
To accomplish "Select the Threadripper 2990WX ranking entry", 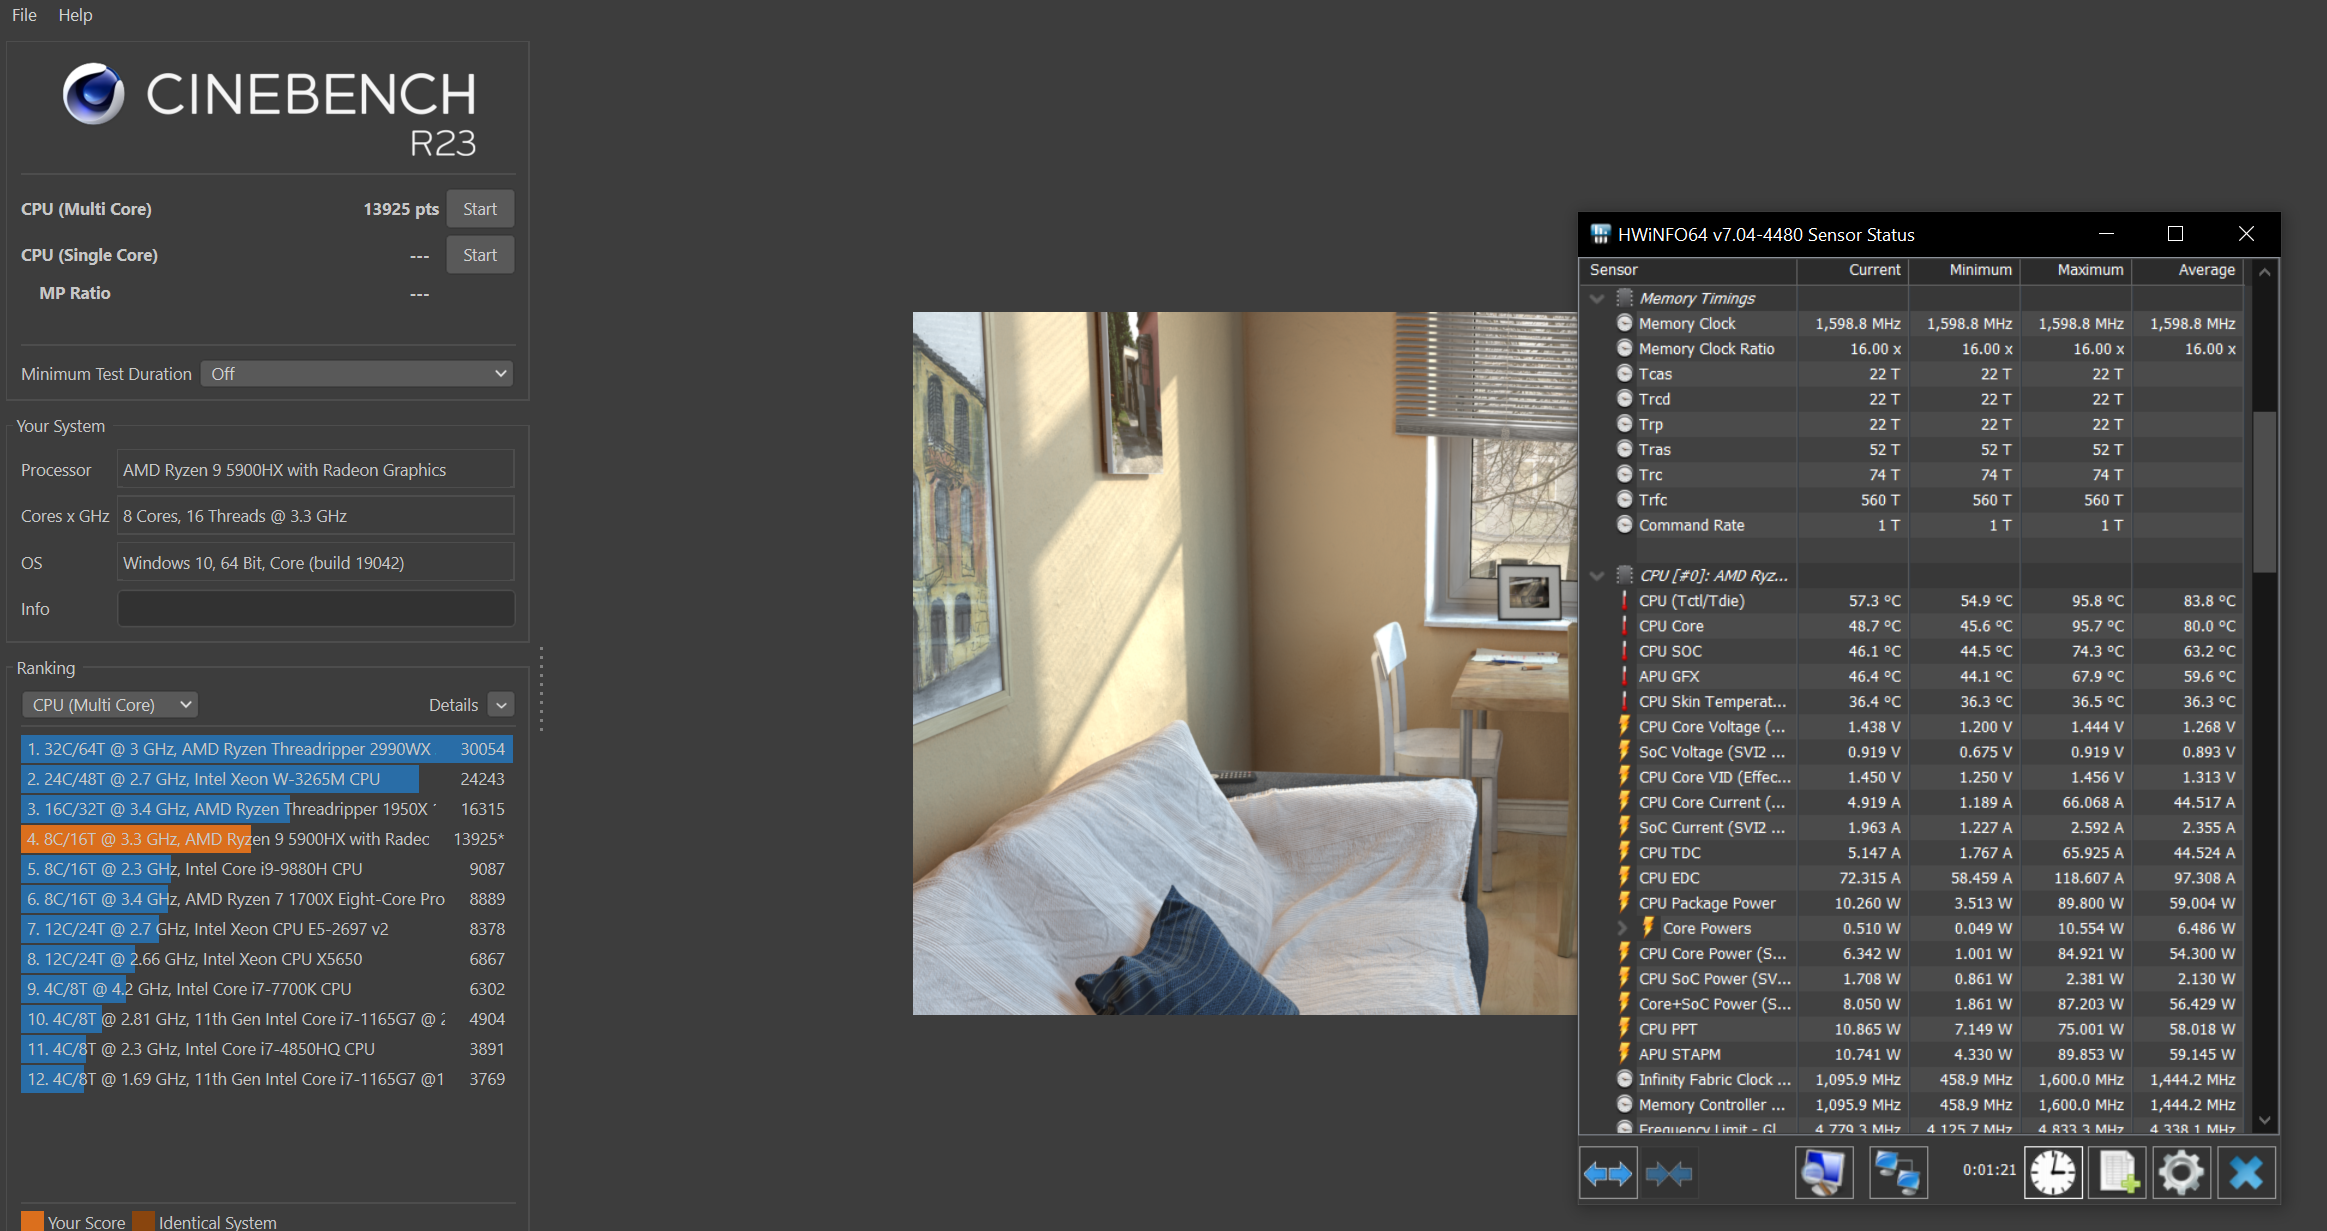I will [x=266, y=749].
